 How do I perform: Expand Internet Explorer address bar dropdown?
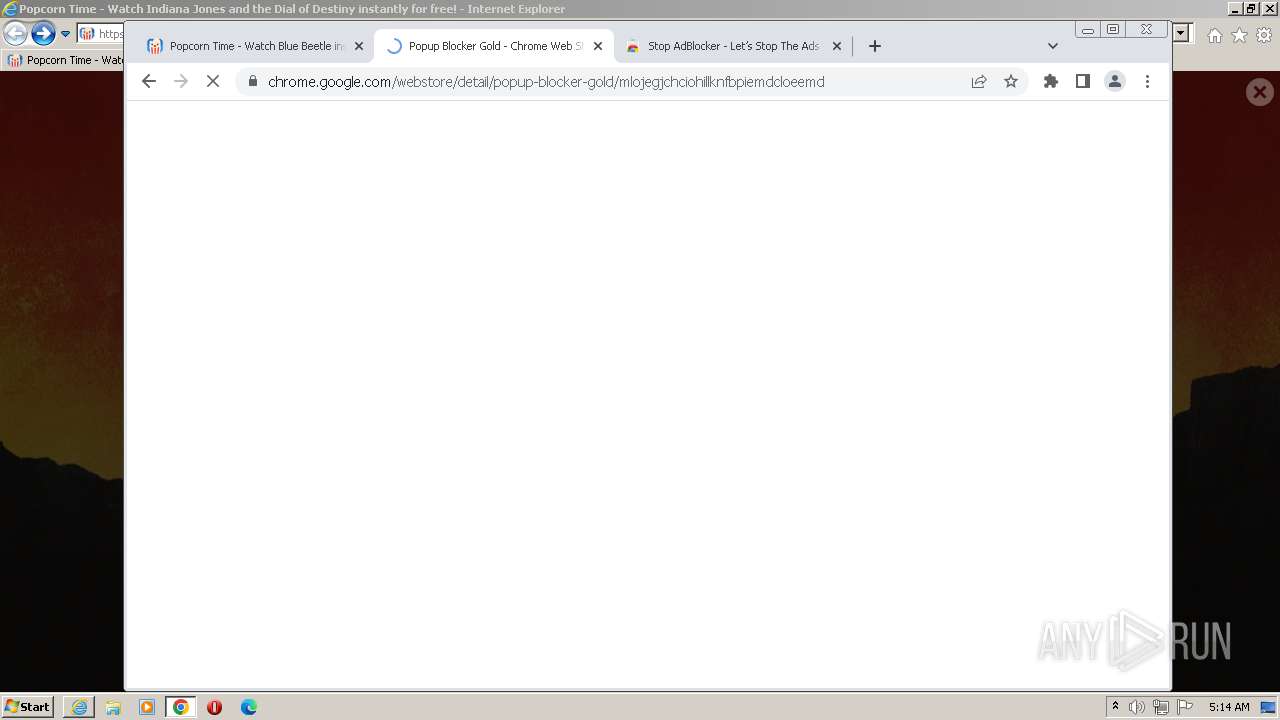(x=1181, y=33)
